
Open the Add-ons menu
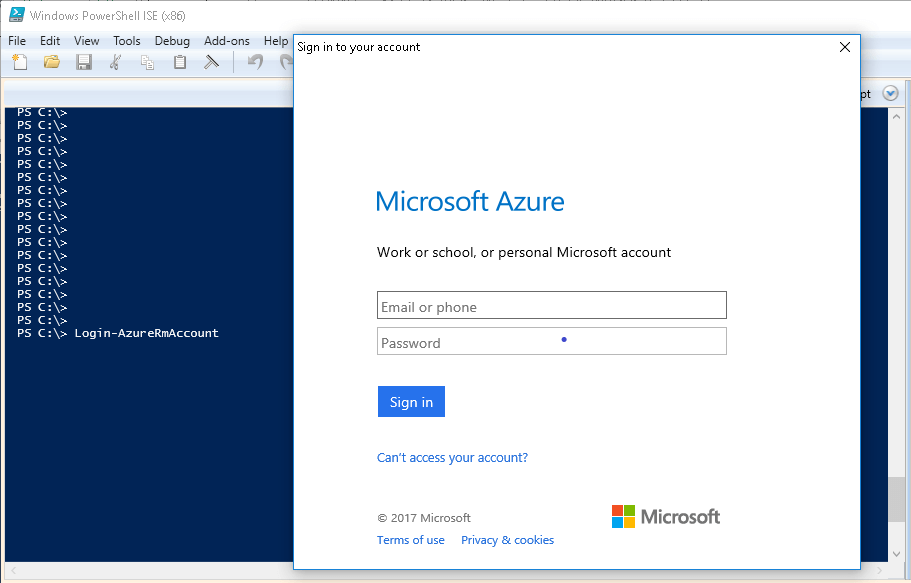pos(227,41)
